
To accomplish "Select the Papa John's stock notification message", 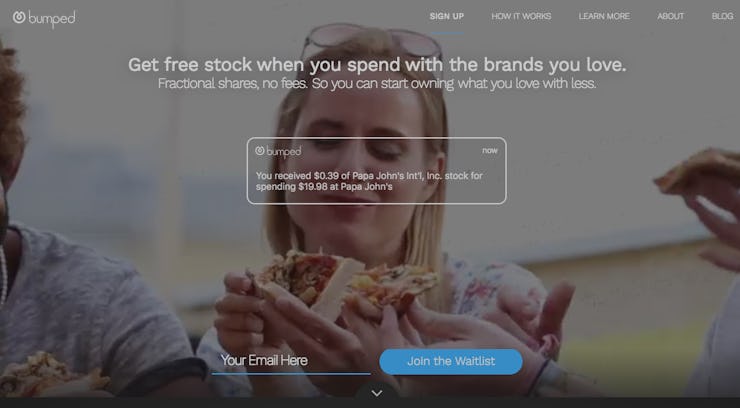I will 369,181.
